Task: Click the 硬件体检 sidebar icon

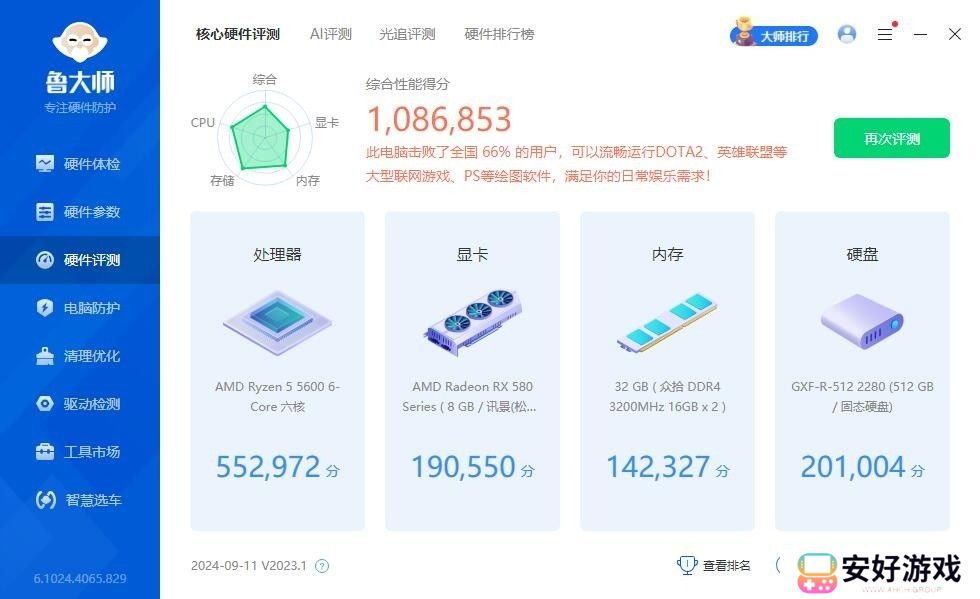Action: [45, 164]
